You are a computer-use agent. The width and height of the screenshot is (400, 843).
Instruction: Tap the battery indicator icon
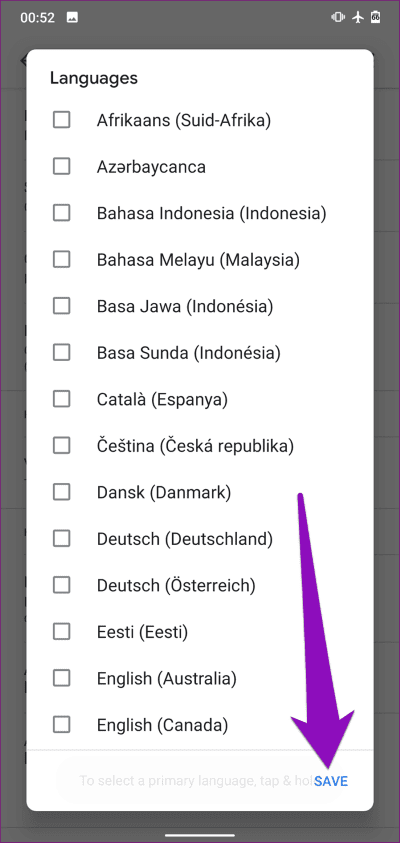[x=376, y=17]
